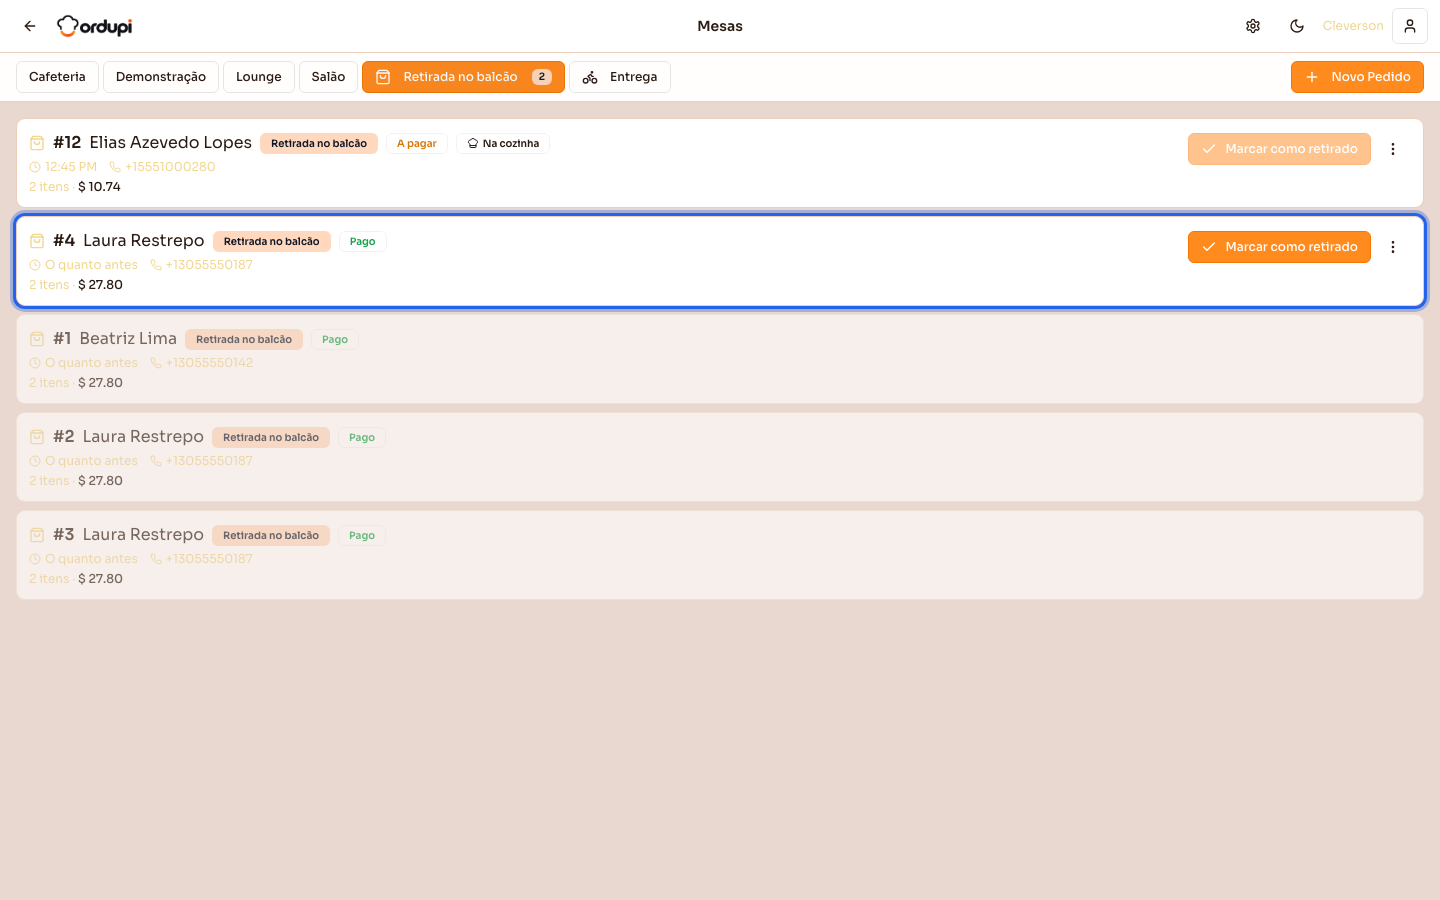The width and height of the screenshot is (1440, 900).
Task: Click the Pago badge on order #4
Action: click(x=363, y=241)
